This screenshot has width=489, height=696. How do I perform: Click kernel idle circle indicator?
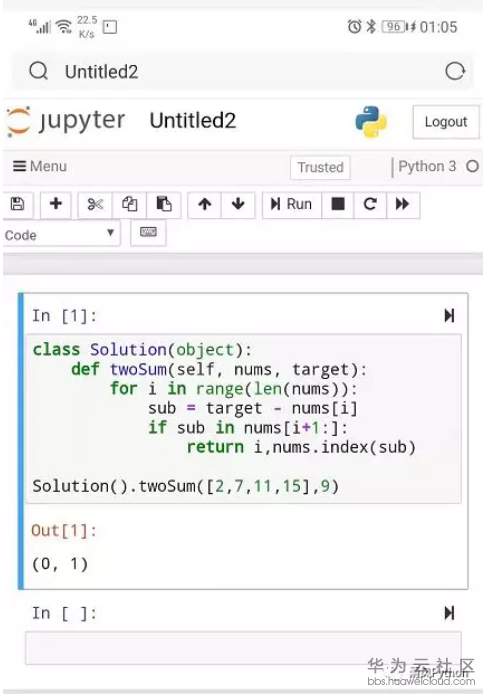(x=473, y=166)
